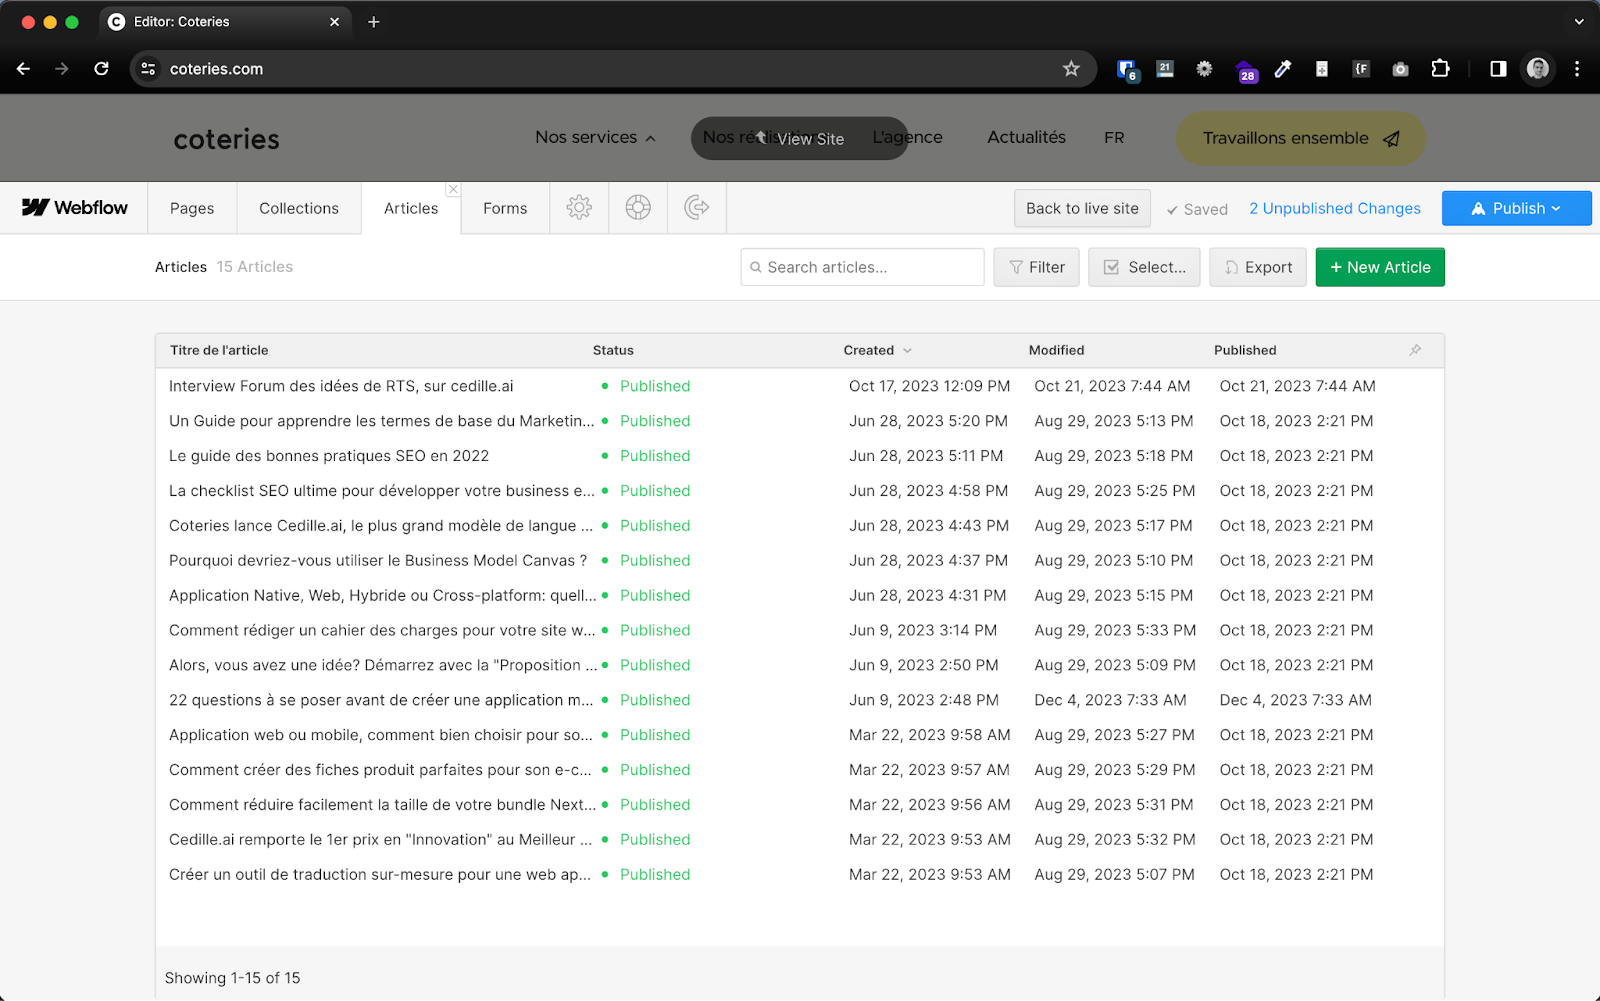
Task: Switch to the Collections tab
Action: click(x=299, y=208)
